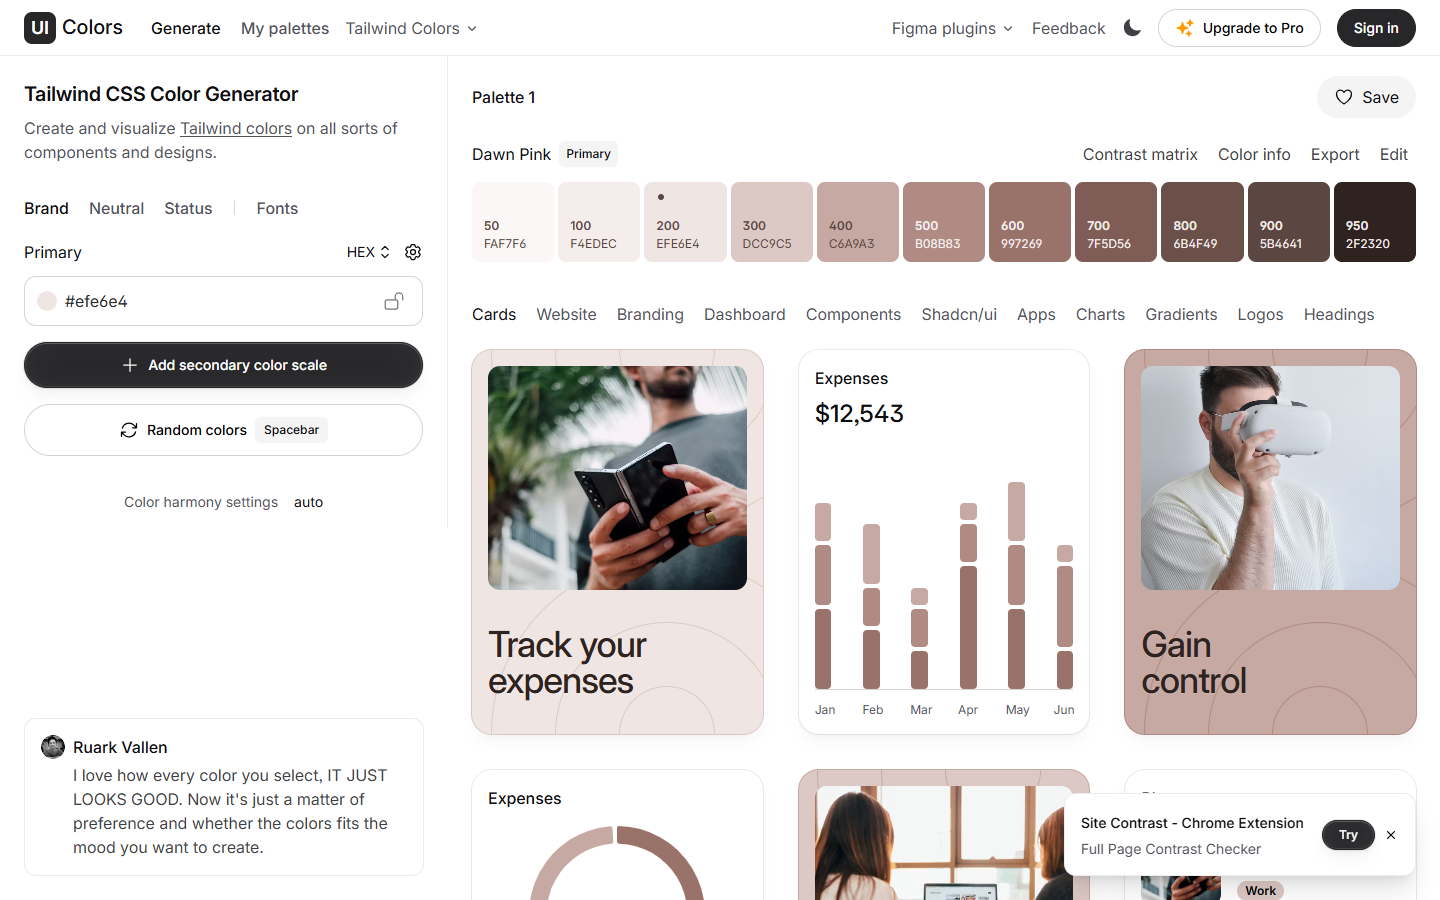Click the Palette 1 title
This screenshot has height=900, width=1440.
504,97
